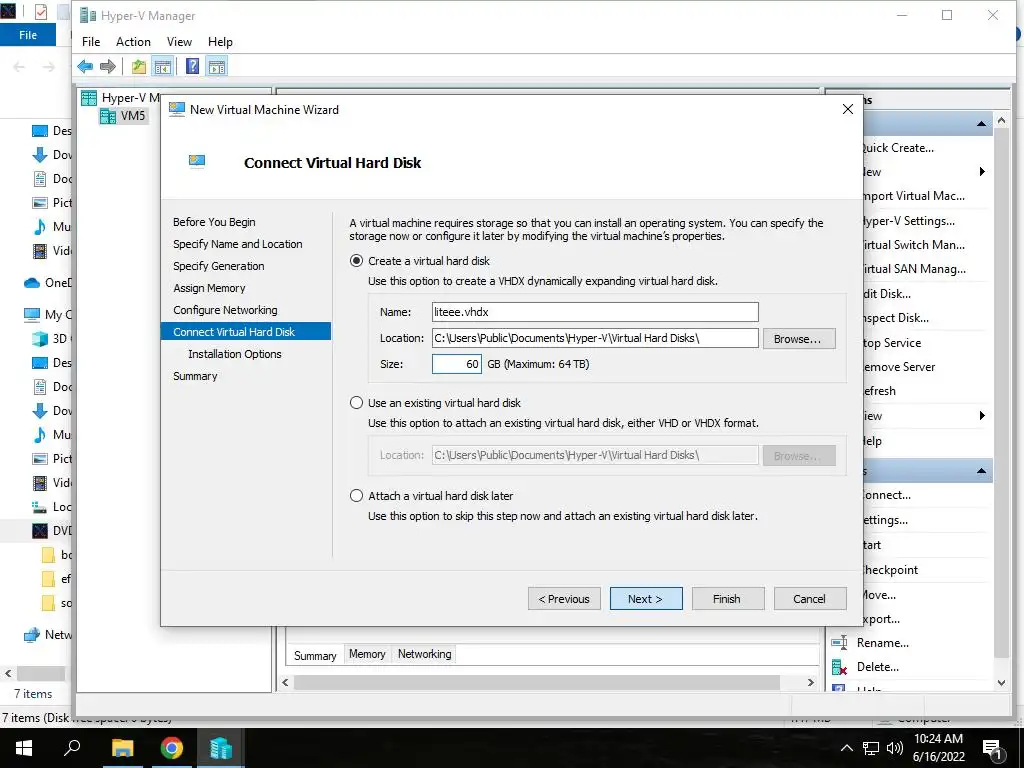1024x768 pixels.
Task: Click the details pane horizontal scrollbar
Action: click(536, 682)
